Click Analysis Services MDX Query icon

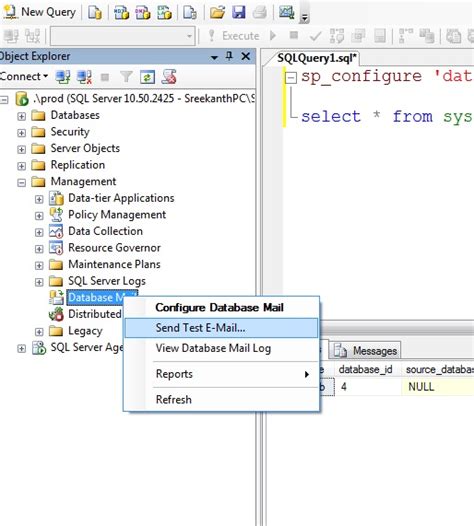121,12
